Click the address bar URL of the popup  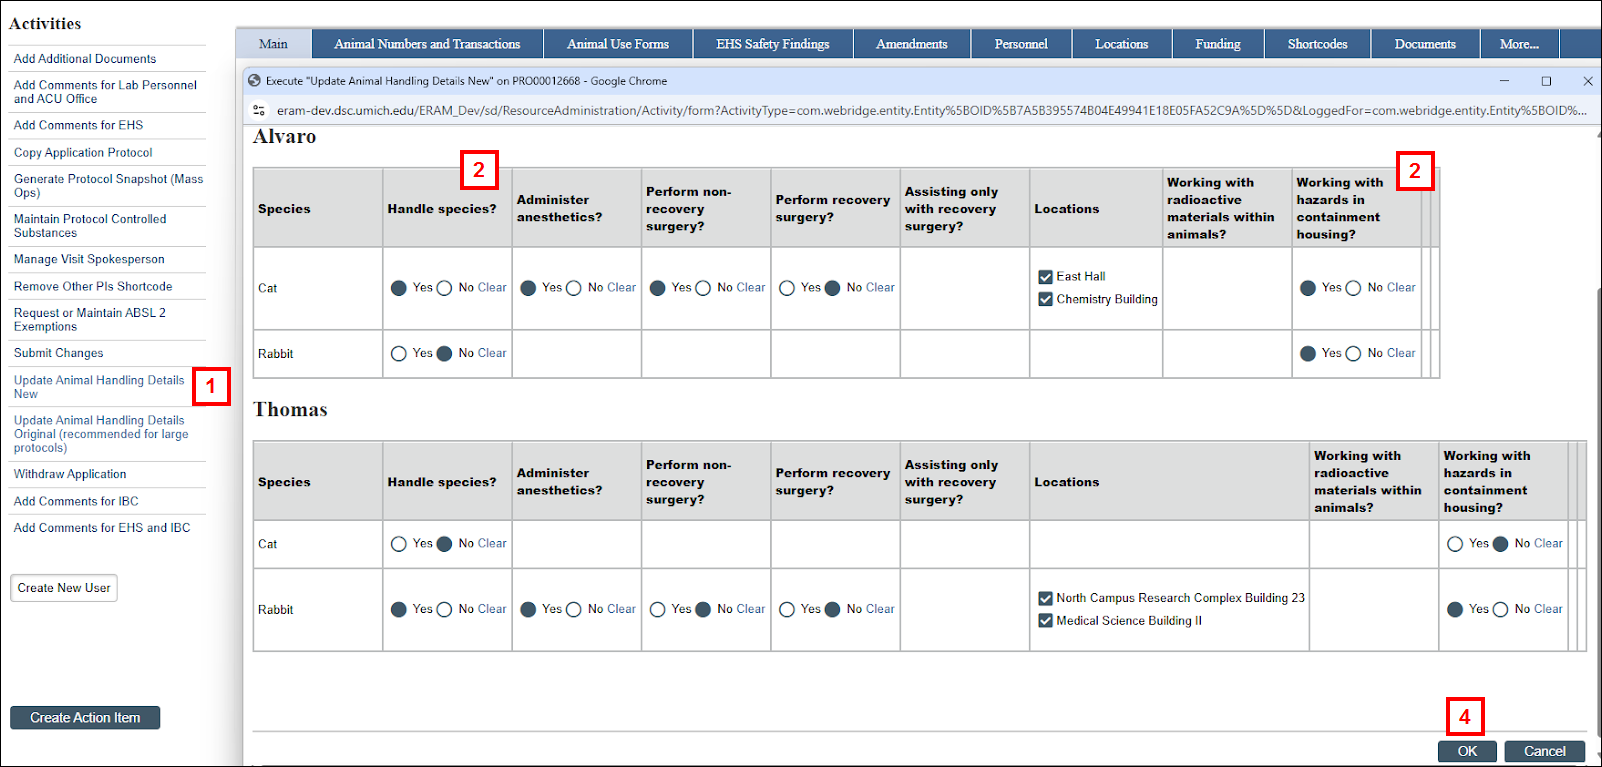931,111
